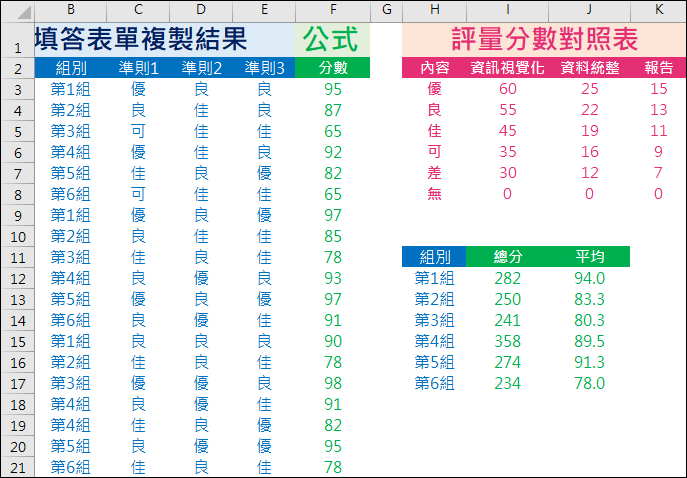This screenshot has height=478, width=687.
Task: Select row 21 header
Action: tap(18, 467)
